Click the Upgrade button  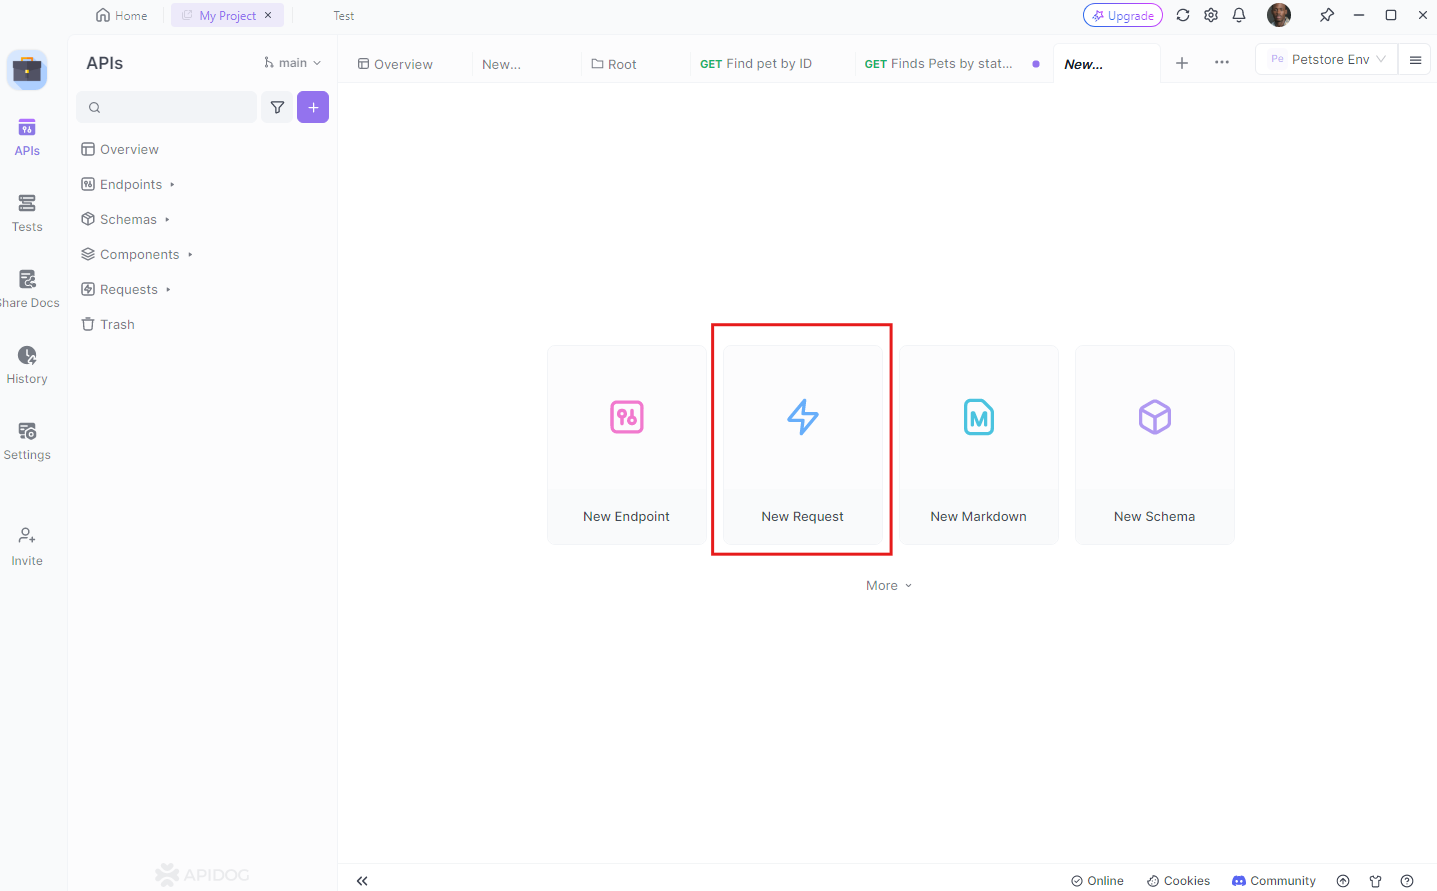(1123, 15)
